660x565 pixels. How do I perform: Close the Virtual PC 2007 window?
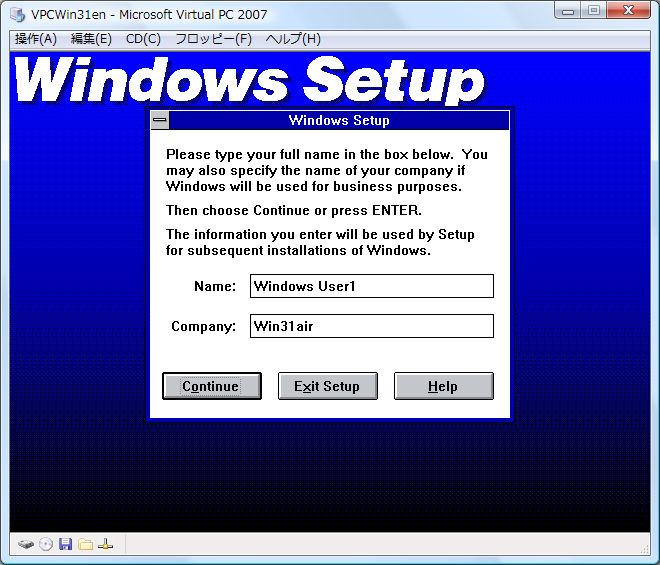[x=628, y=11]
